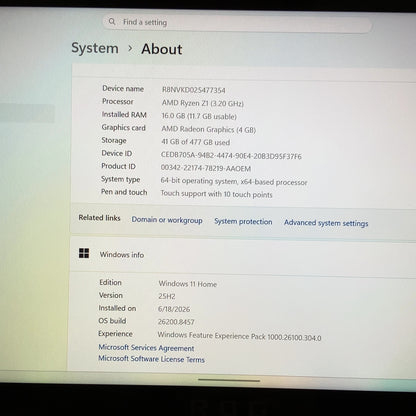The image size is (416, 416).
Task: Click the breadcrumb chevron between System and About
Action: click(130, 49)
